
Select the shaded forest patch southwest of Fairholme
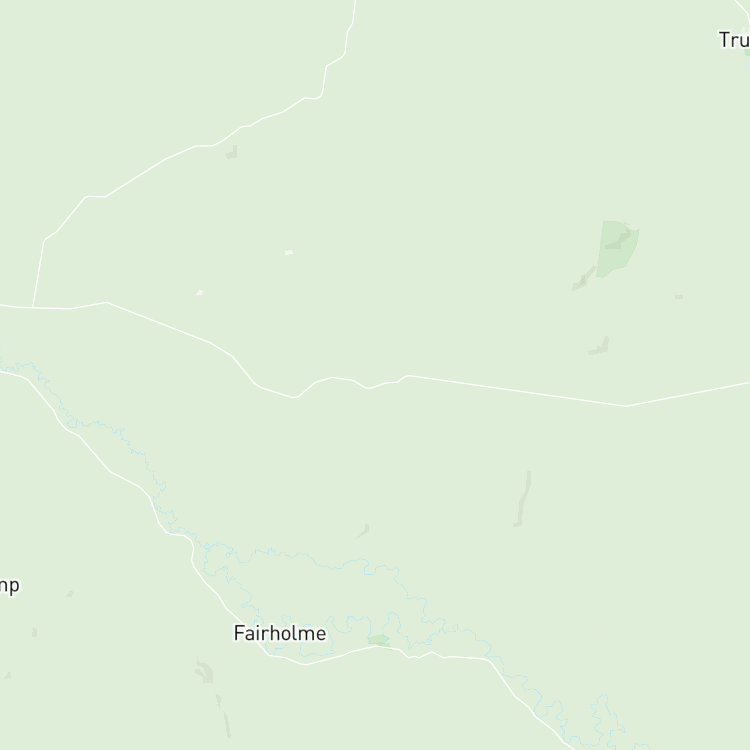coord(204,670)
